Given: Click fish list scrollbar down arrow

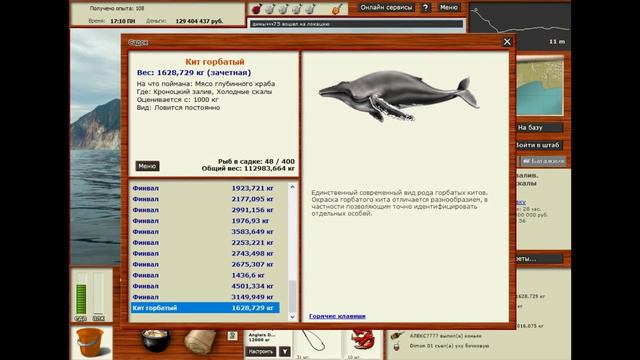Looking at the screenshot, I should click(292, 317).
